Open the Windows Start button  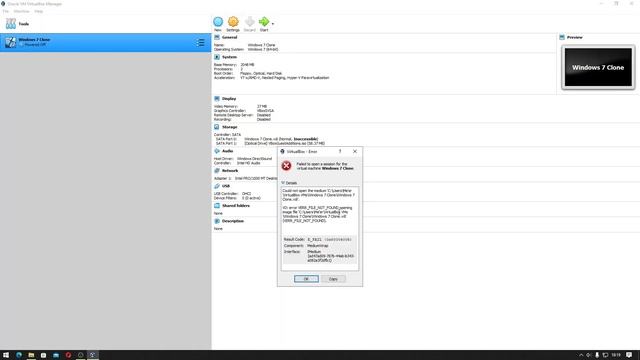[x=6, y=355]
